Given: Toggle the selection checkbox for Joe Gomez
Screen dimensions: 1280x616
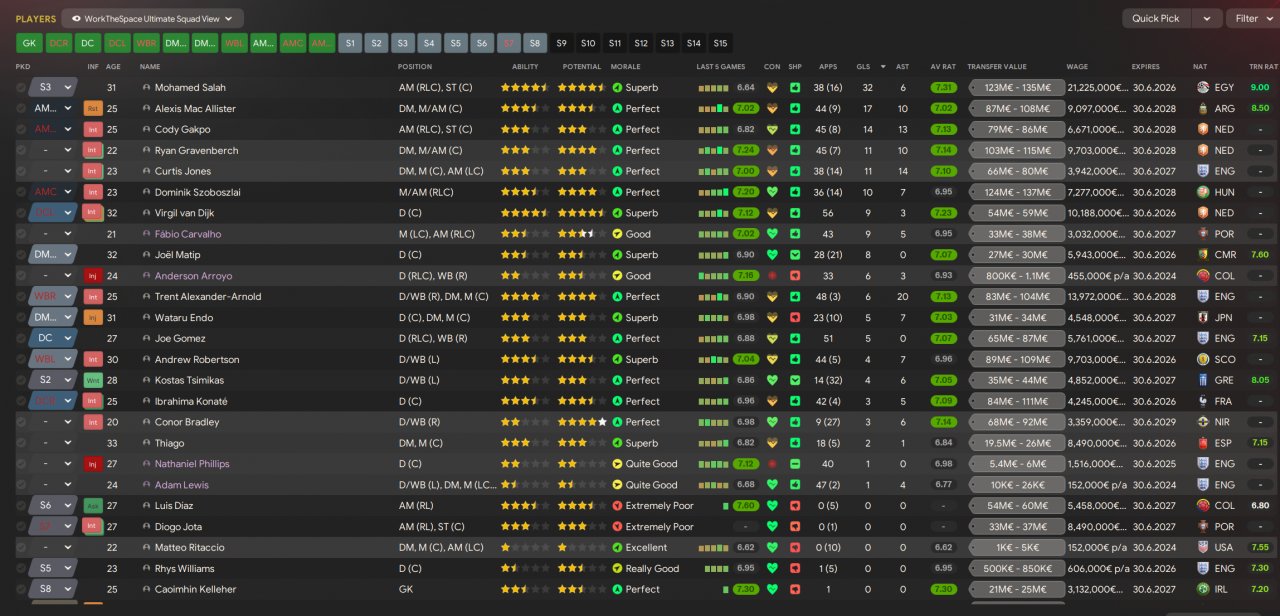Looking at the screenshot, I should [21, 338].
